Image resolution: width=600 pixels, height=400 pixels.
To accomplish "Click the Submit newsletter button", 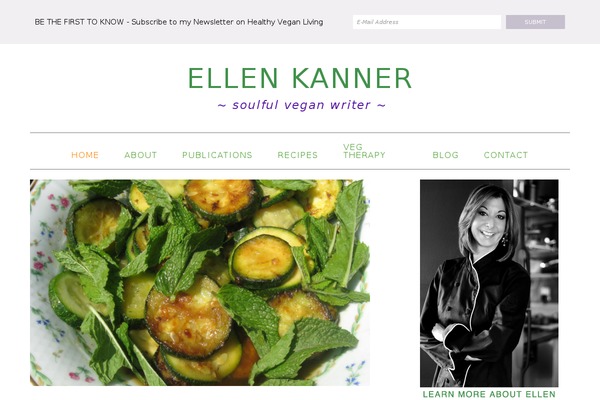I will [x=535, y=22].
